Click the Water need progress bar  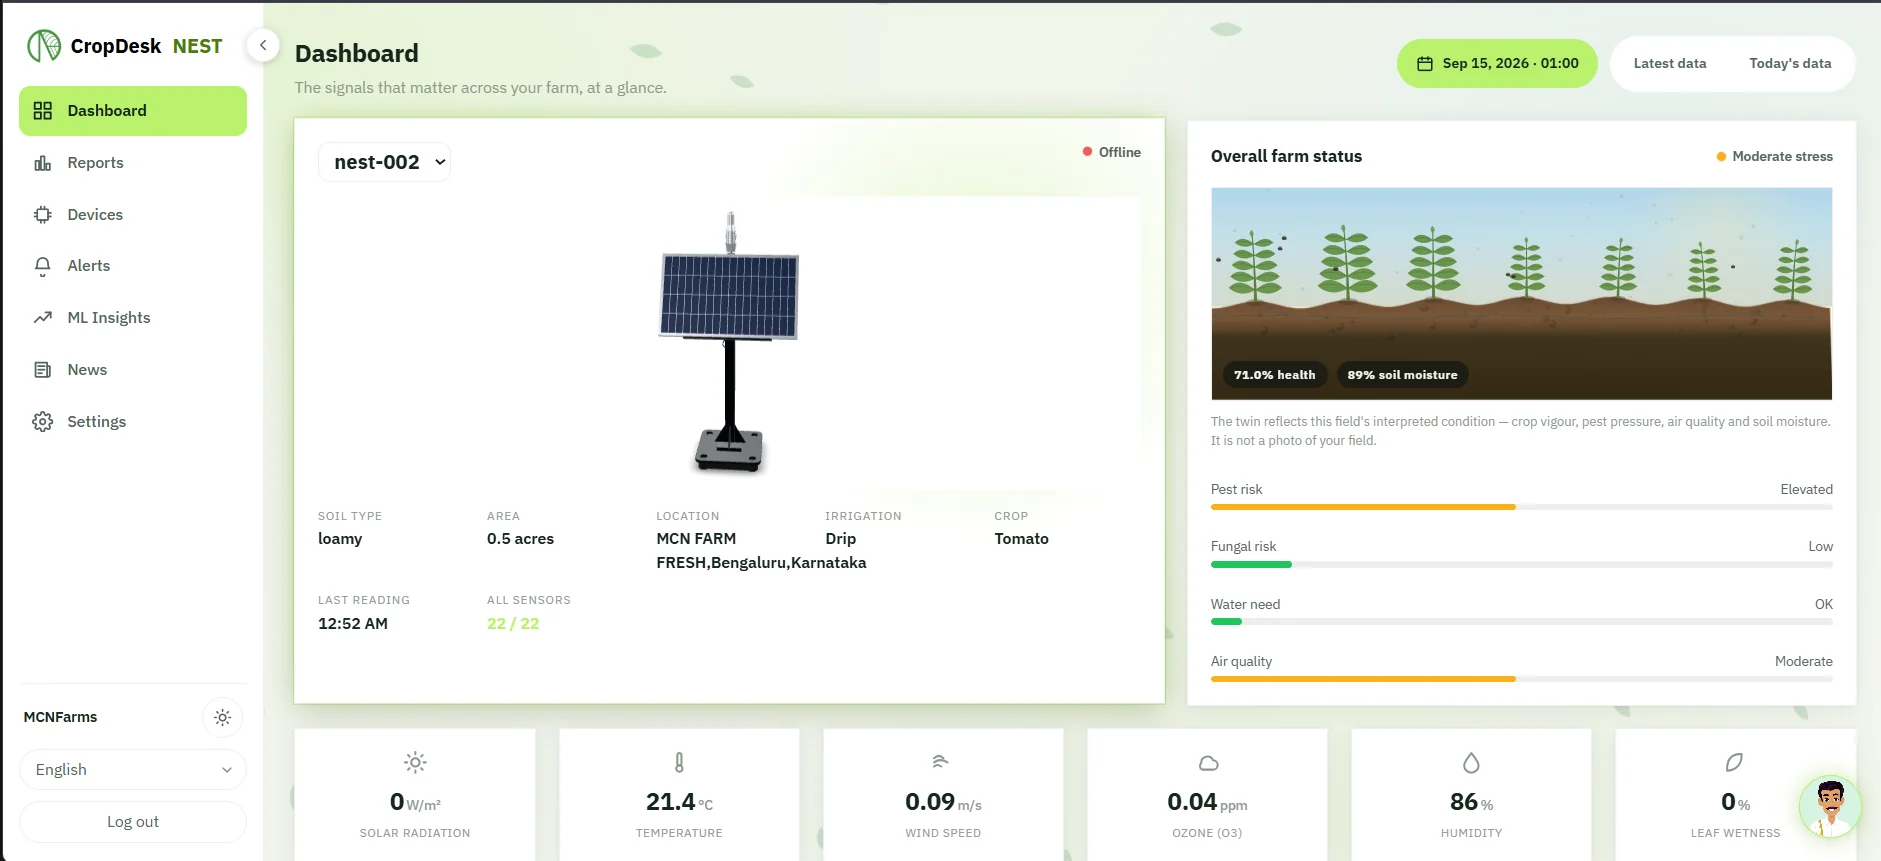point(1521,622)
